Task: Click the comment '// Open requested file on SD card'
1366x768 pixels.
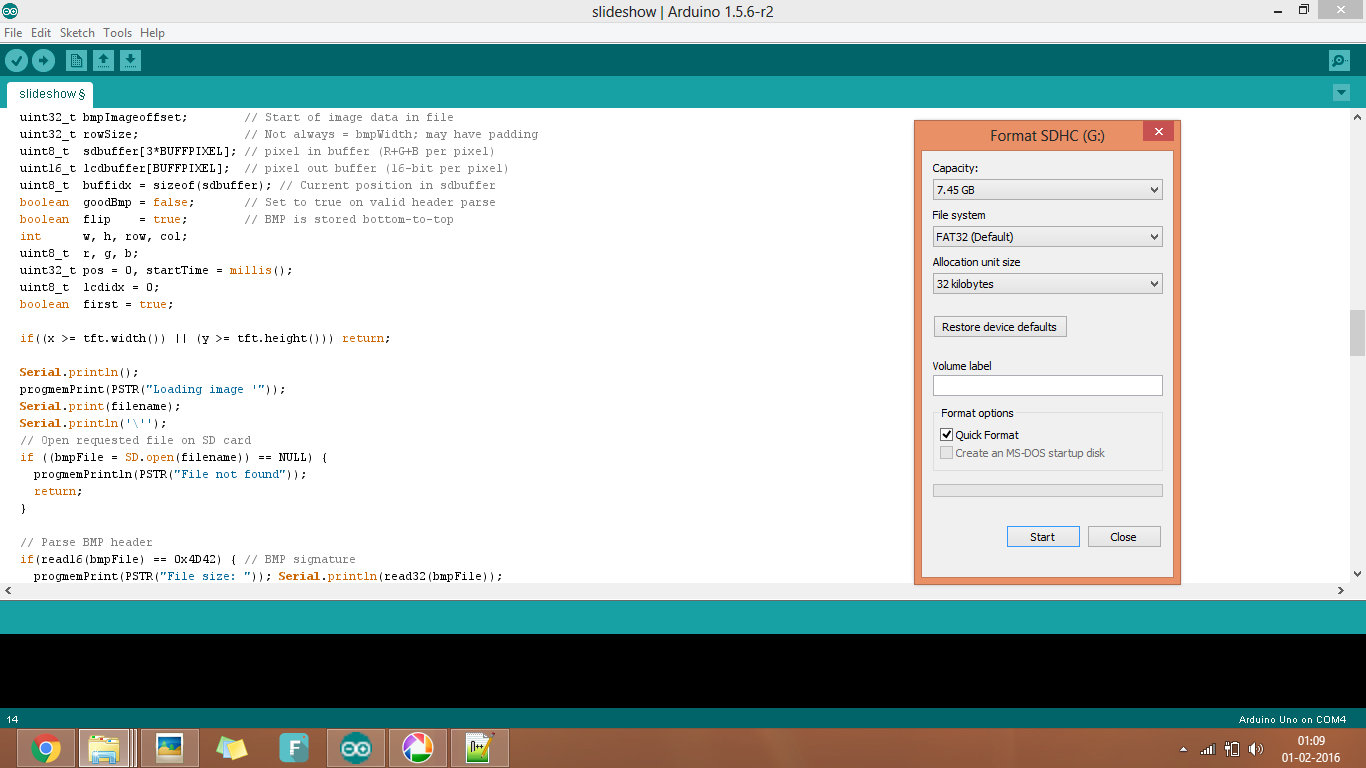Action: 135,440
